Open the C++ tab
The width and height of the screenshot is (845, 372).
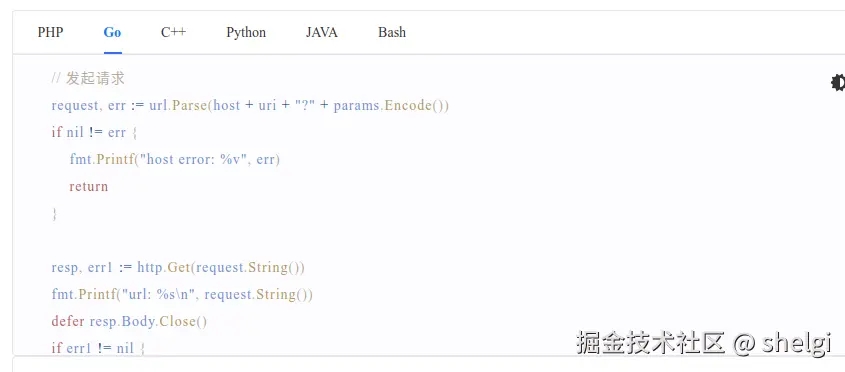click(174, 32)
